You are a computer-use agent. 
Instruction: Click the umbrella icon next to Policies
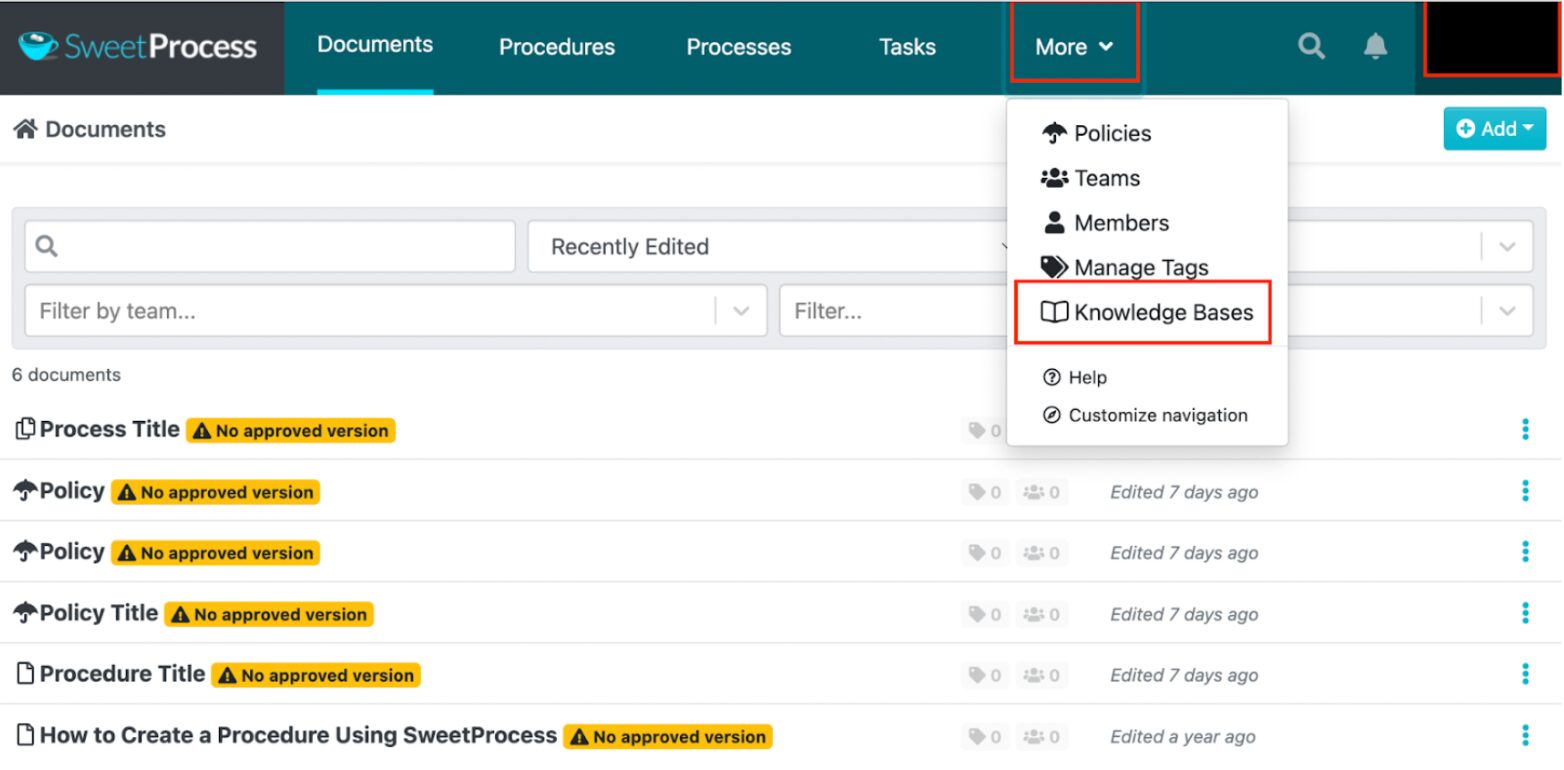[x=1054, y=133]
